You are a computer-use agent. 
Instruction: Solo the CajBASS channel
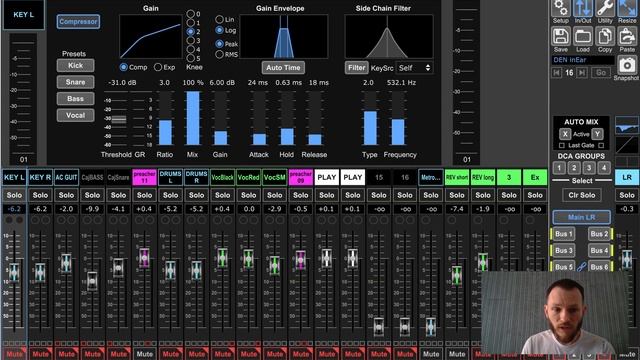tap(92, 195)
